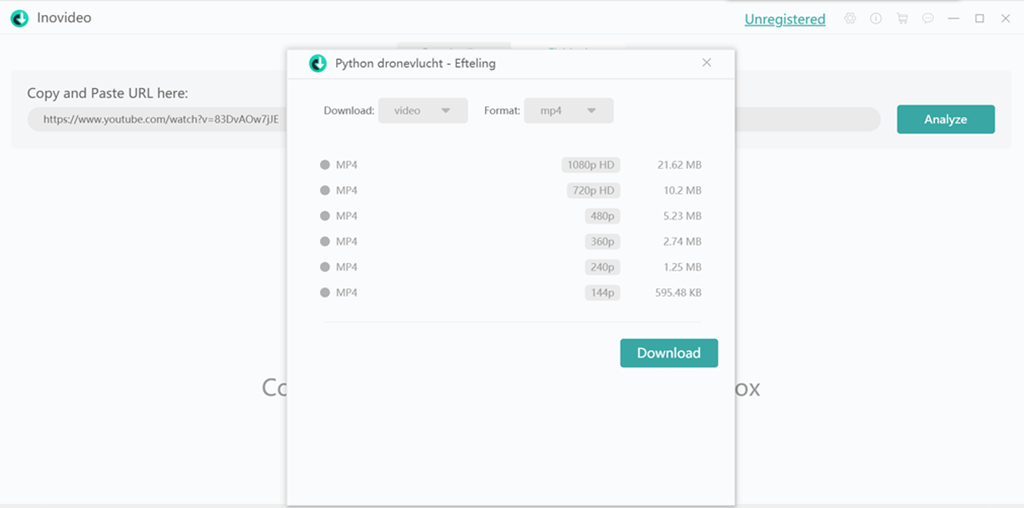Screen dimensions: 1024x508
Task: Click the YouTube URL input field
Action: (454, 119)
